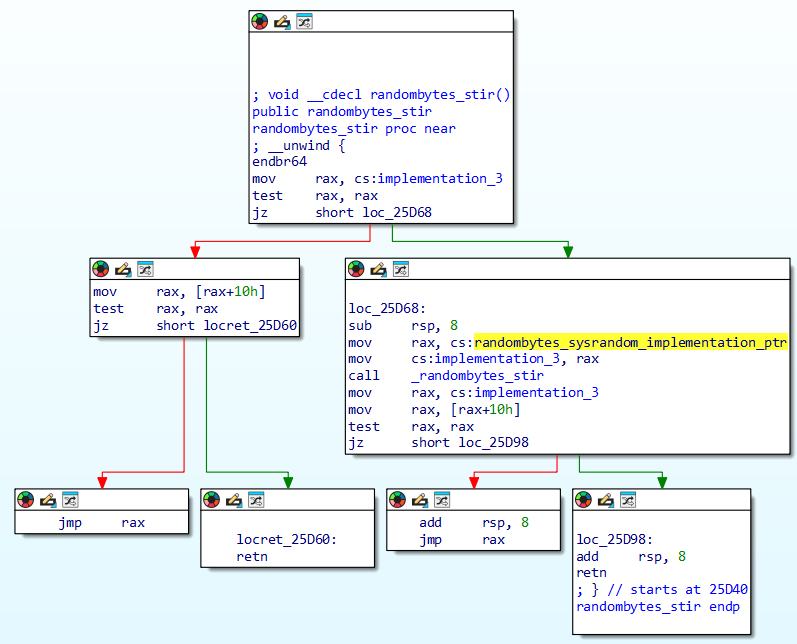Click group icon in locret_25D60 retn node
Image resolution: width=797 pixels, height=644 pixels.
[256, 499]
